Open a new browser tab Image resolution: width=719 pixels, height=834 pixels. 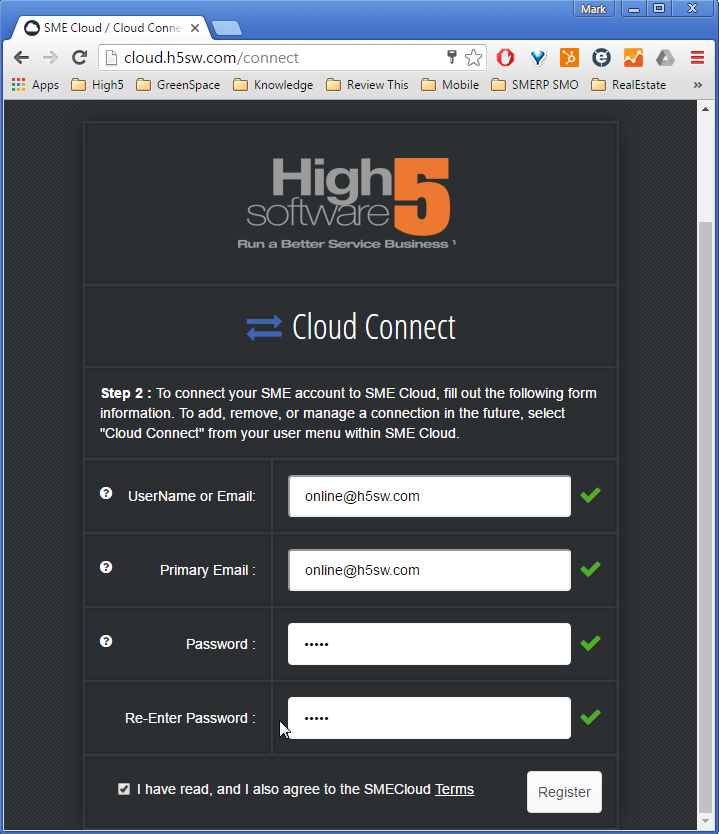point(227,28)
